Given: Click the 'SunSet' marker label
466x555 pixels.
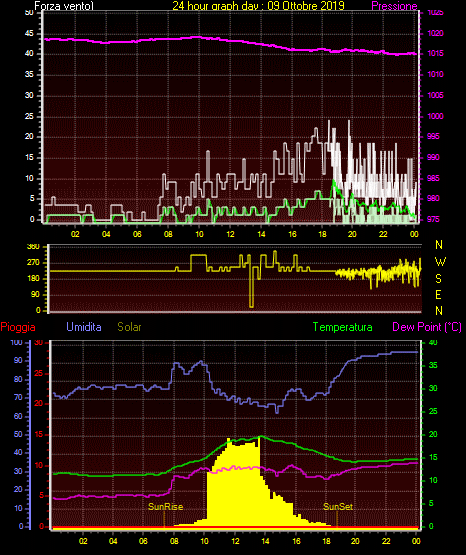Looking at the screenshot, I should [338, 507].
